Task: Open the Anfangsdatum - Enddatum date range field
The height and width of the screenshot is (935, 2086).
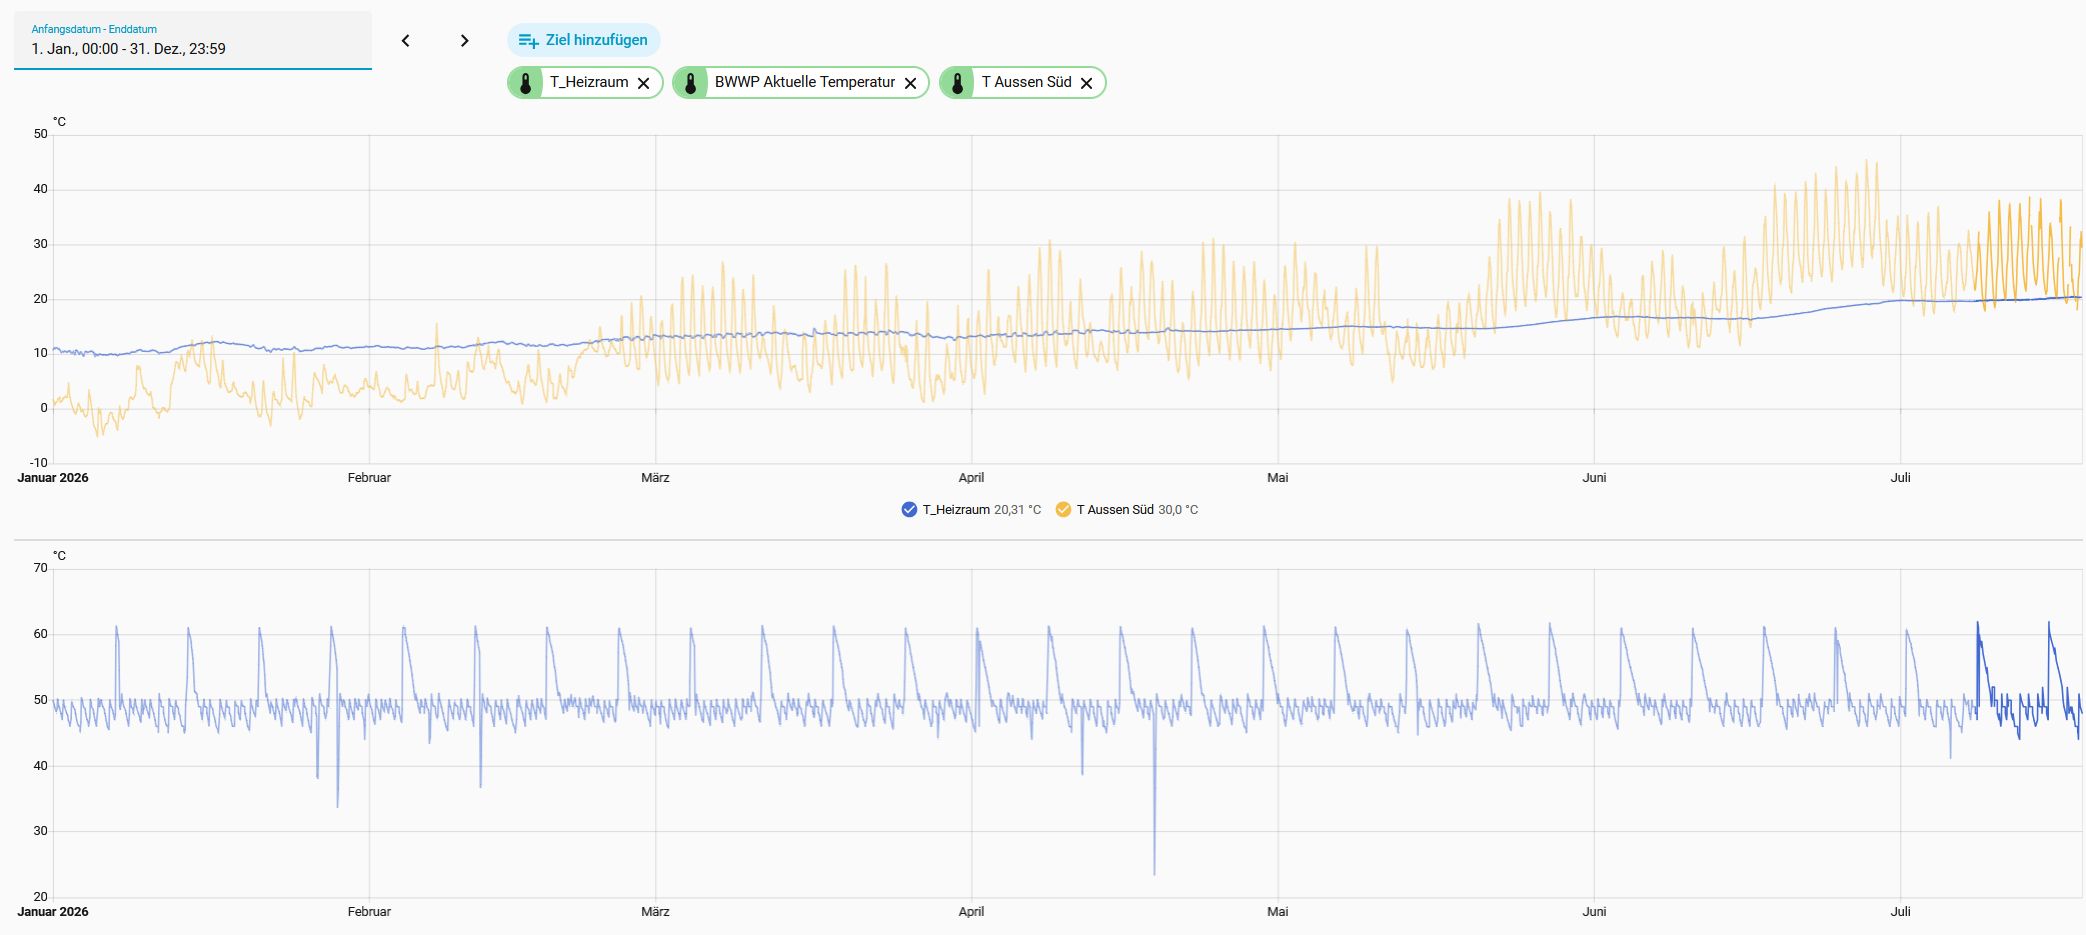Action: point(193,41)
